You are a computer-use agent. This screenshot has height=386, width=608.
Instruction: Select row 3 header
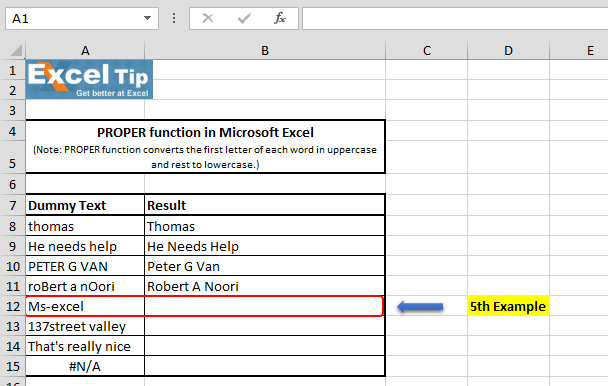tap(13, 110)
